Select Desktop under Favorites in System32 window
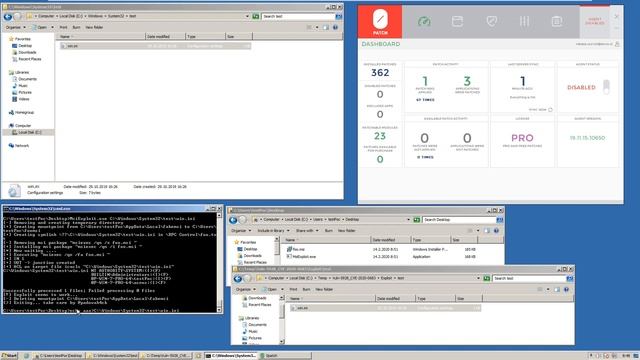The width and height of the screenshot is (640, 360). (25, 46)
